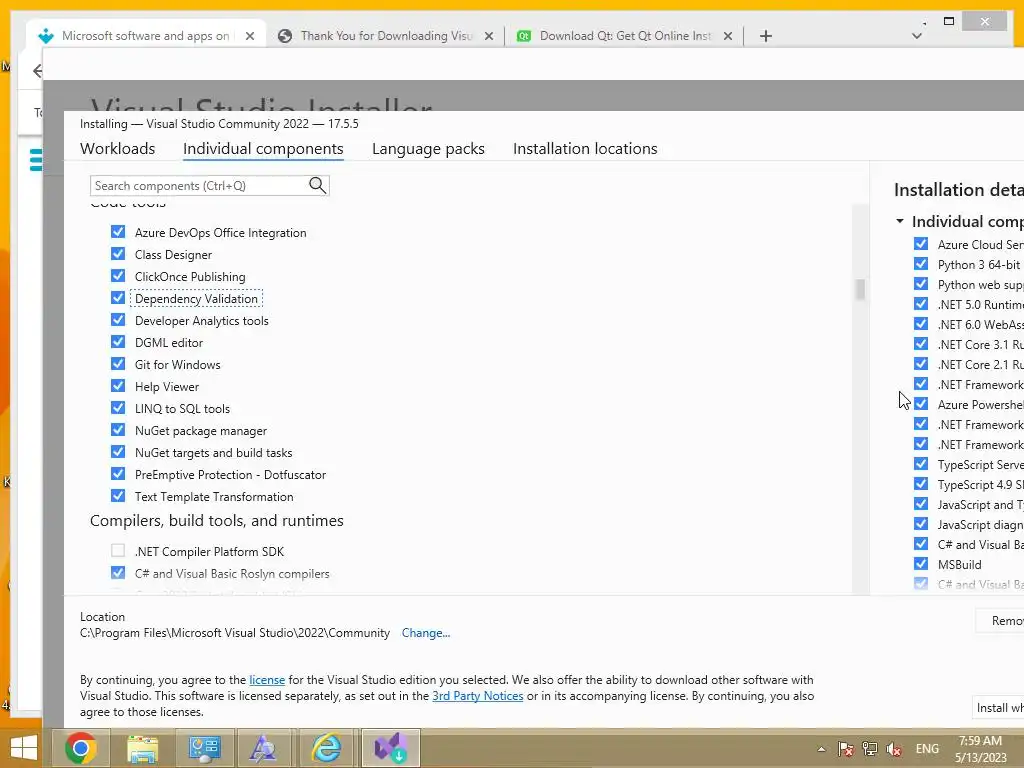Viewport: 1024px width, 768px height.
Task: Click the Compilers, build tools, and runtimes heading
Action: click(x=217, y=520)
